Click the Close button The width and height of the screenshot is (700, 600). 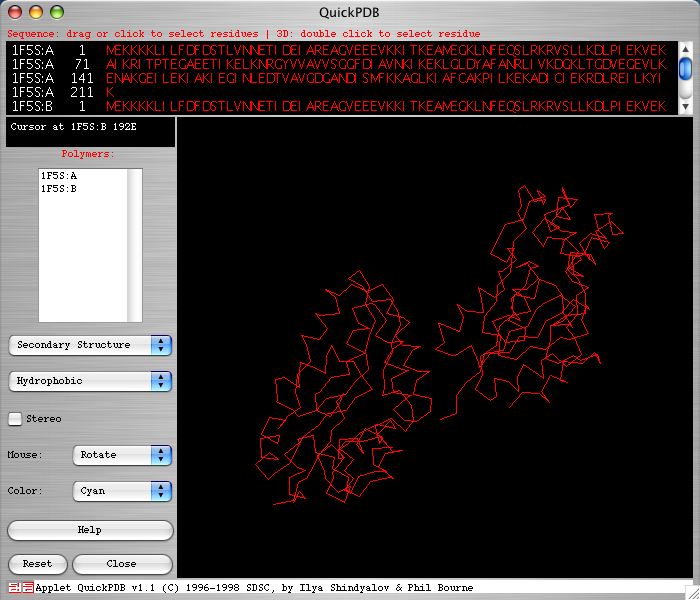point(122,564)
